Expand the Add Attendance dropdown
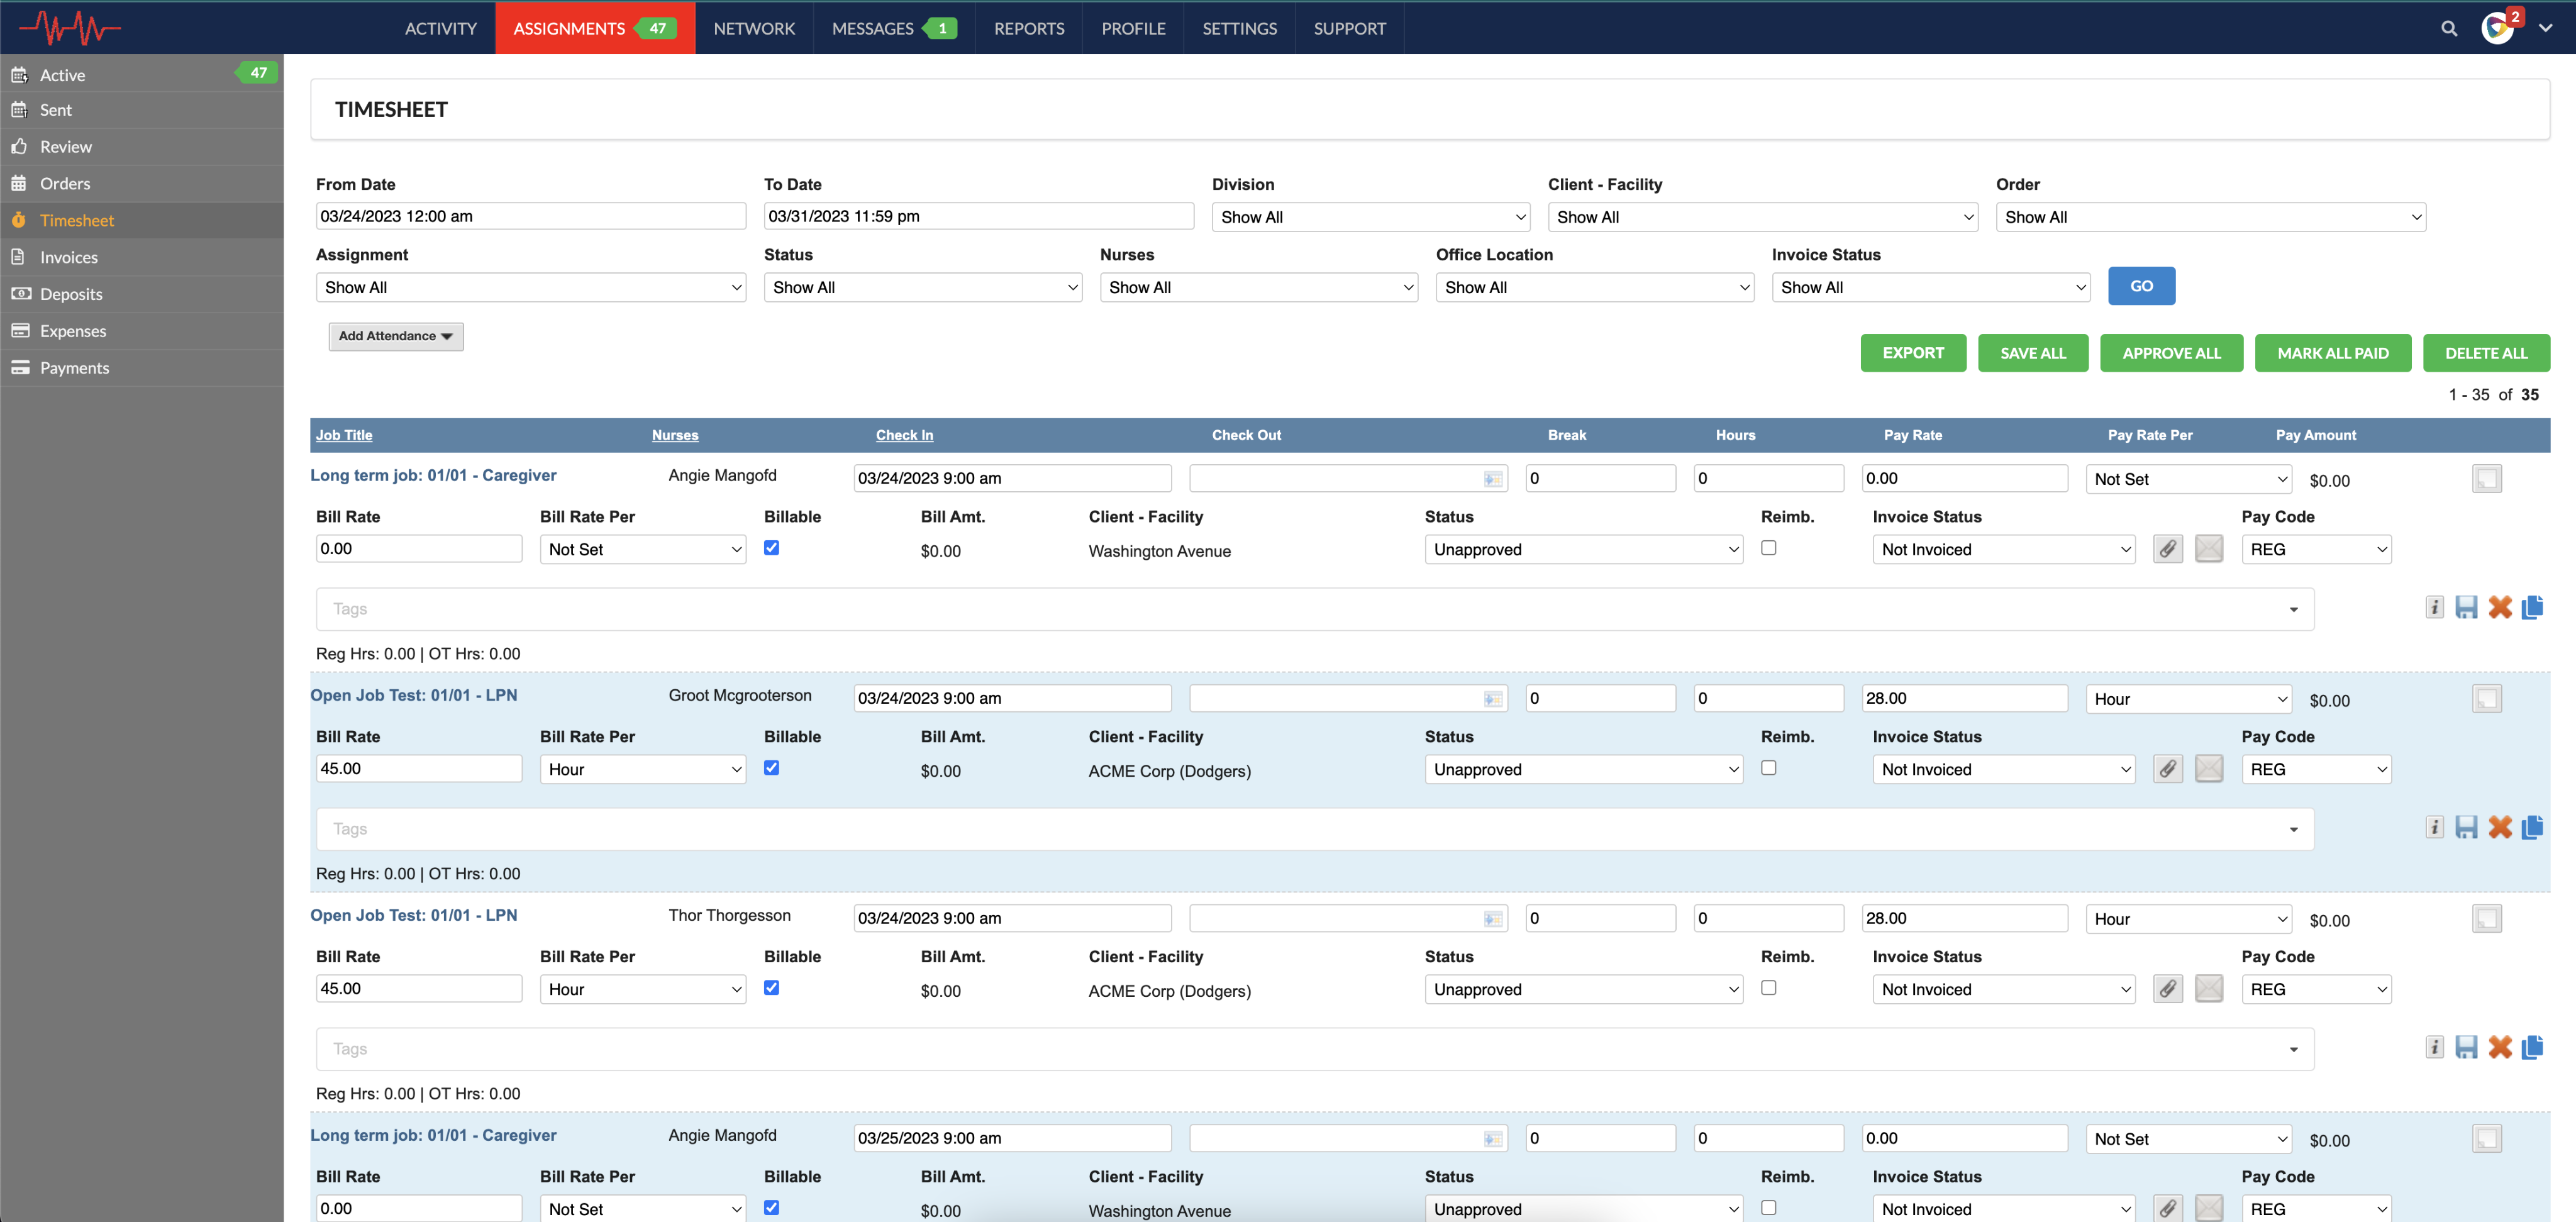Screen dimensions: 2576x1222 click(x=396, y=336)
